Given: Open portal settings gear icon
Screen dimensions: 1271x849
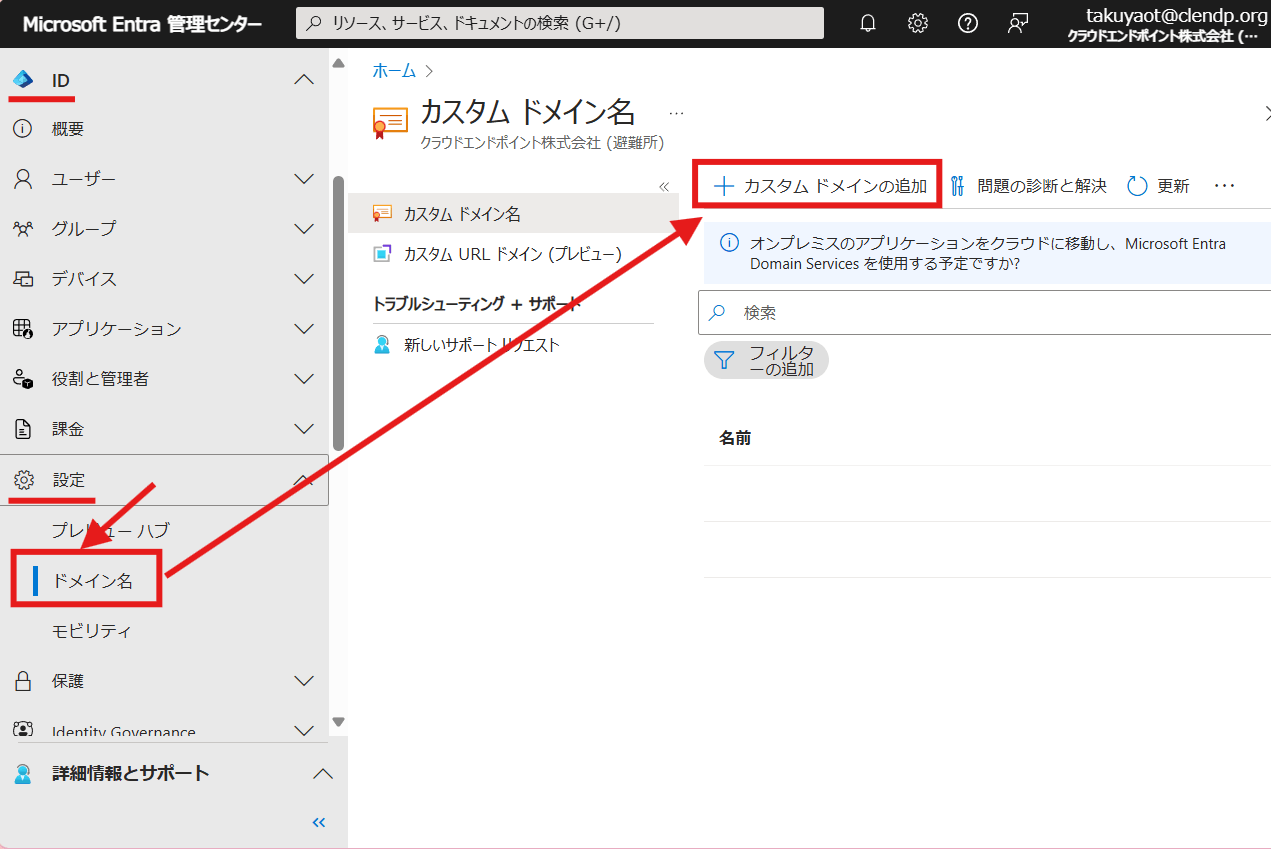Looking at the screenshot, I should point(918,23).
